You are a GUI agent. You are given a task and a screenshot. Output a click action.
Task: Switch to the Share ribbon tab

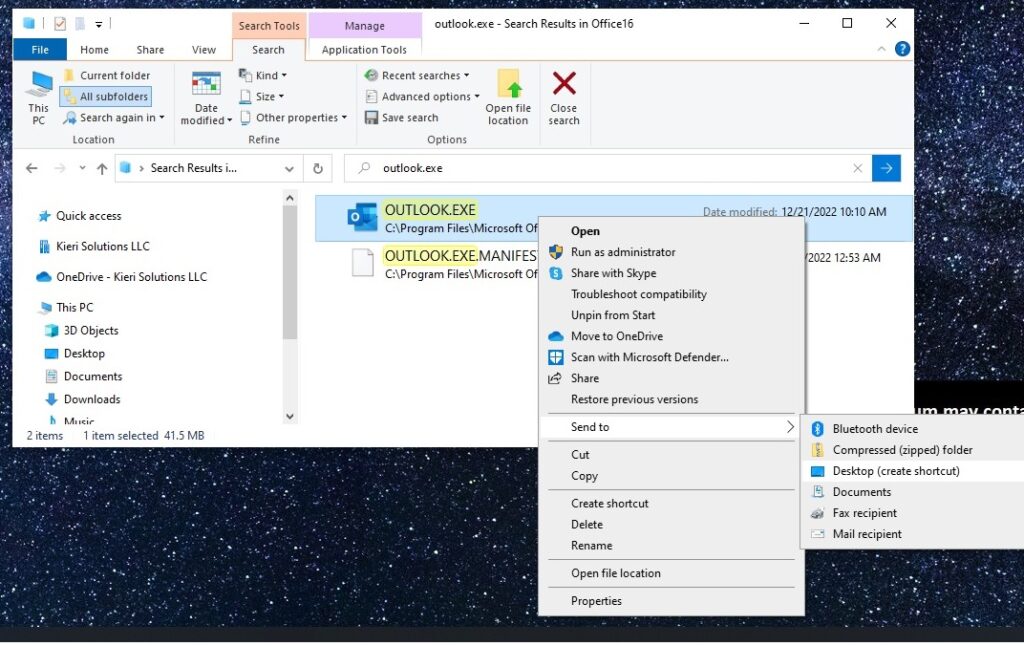[x=150, y=50]
